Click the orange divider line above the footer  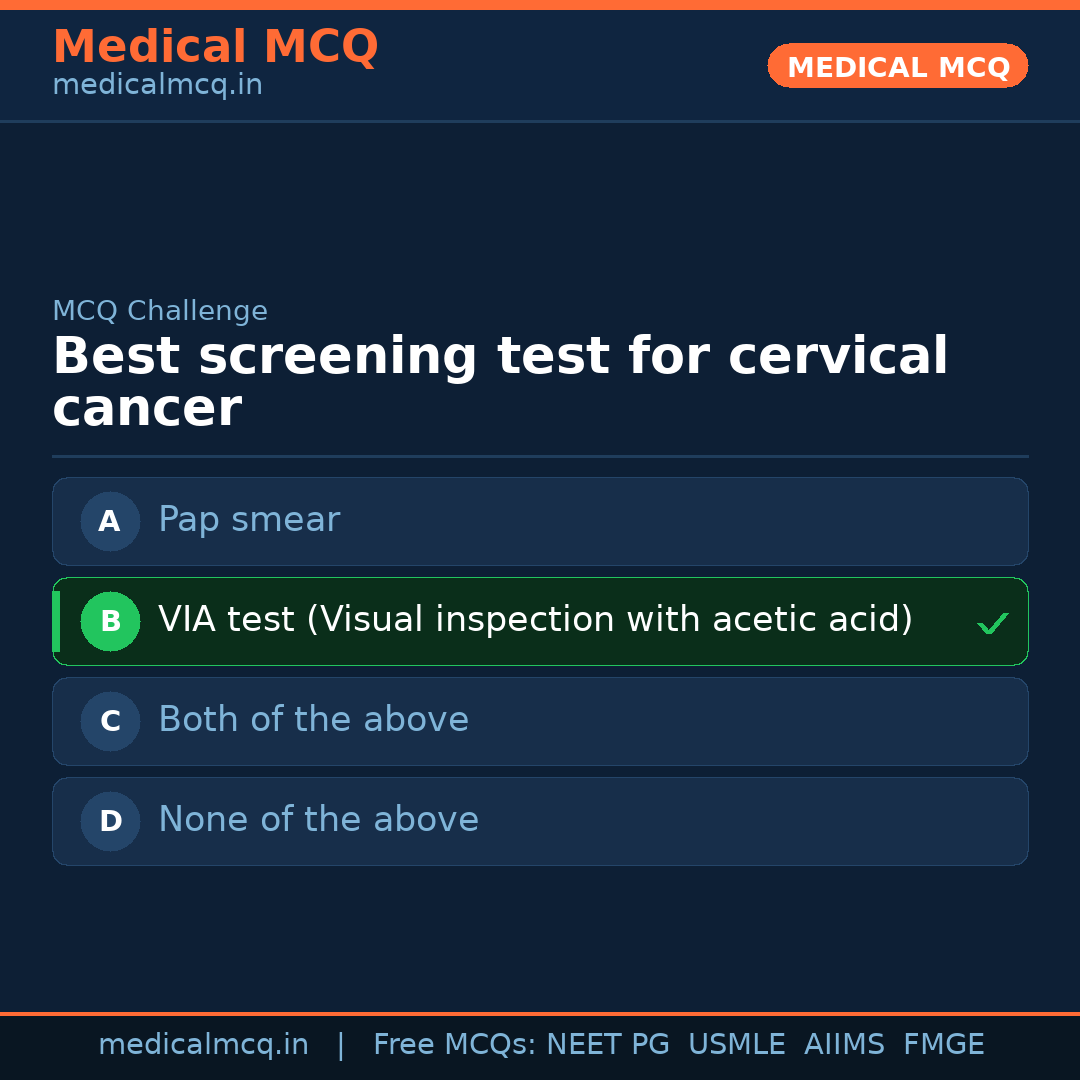(x=540, y=1012)
